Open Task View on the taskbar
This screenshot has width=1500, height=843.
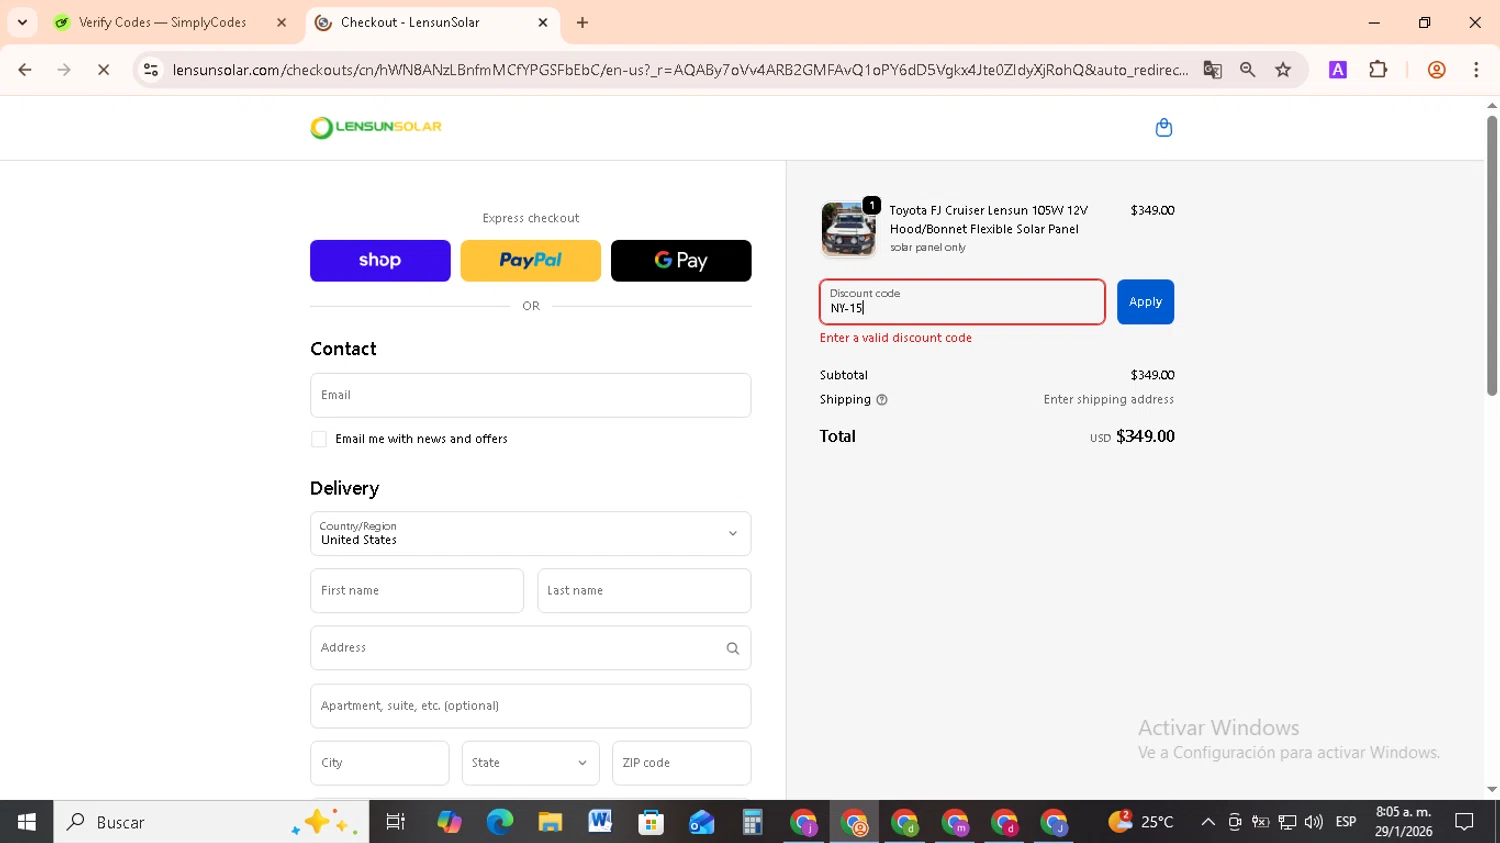pyautogui.click(x=396, y=822)
